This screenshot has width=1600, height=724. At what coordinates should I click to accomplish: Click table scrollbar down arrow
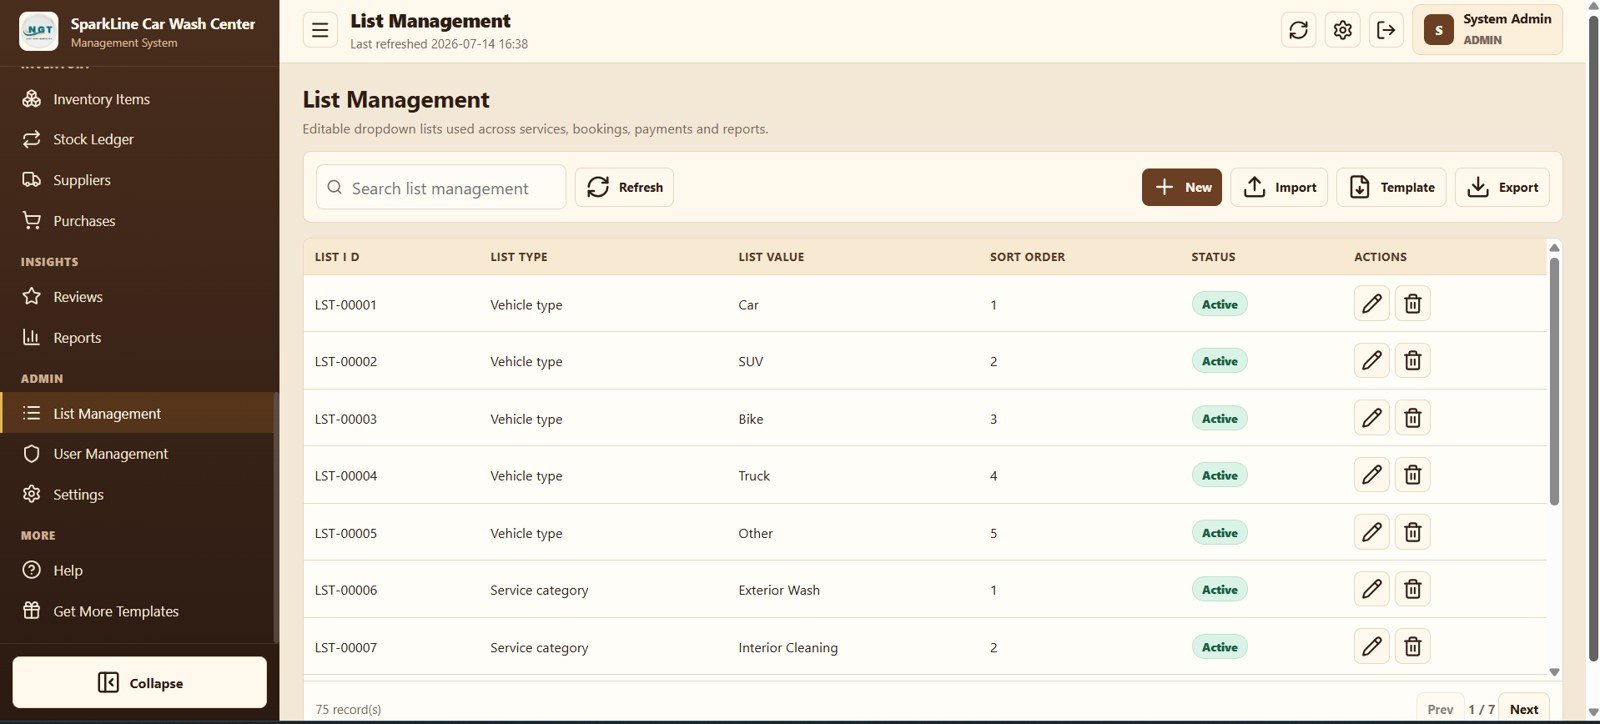[1554, 672]
